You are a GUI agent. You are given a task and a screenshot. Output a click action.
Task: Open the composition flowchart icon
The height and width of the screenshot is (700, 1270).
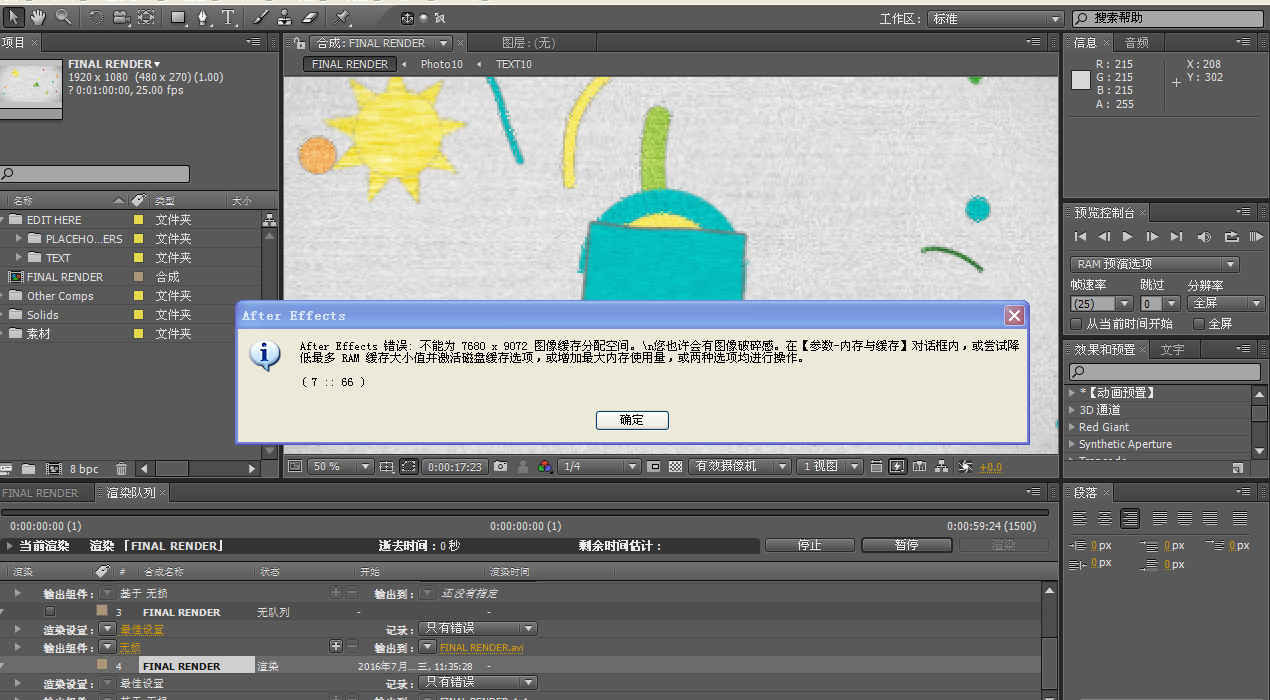pos(941,466)
